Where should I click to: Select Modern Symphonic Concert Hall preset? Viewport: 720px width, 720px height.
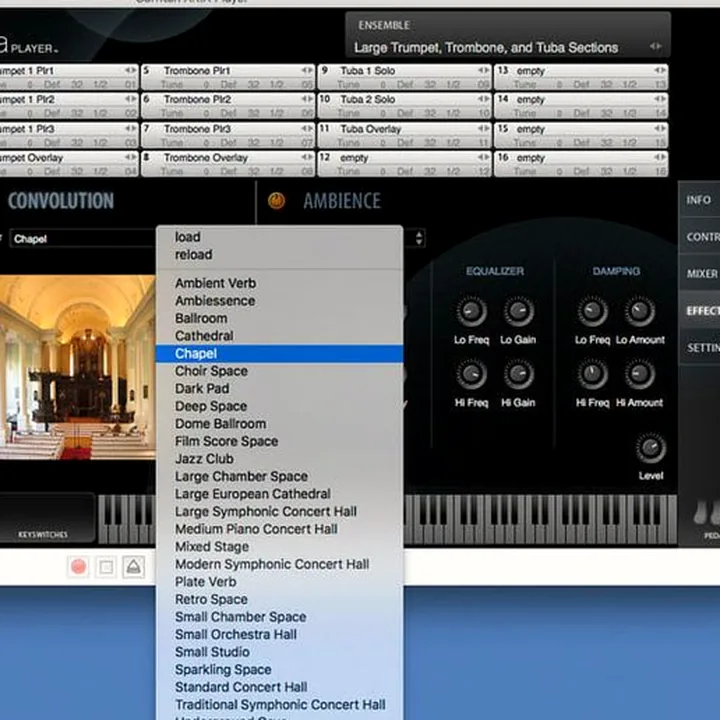[x=280, y=564]
